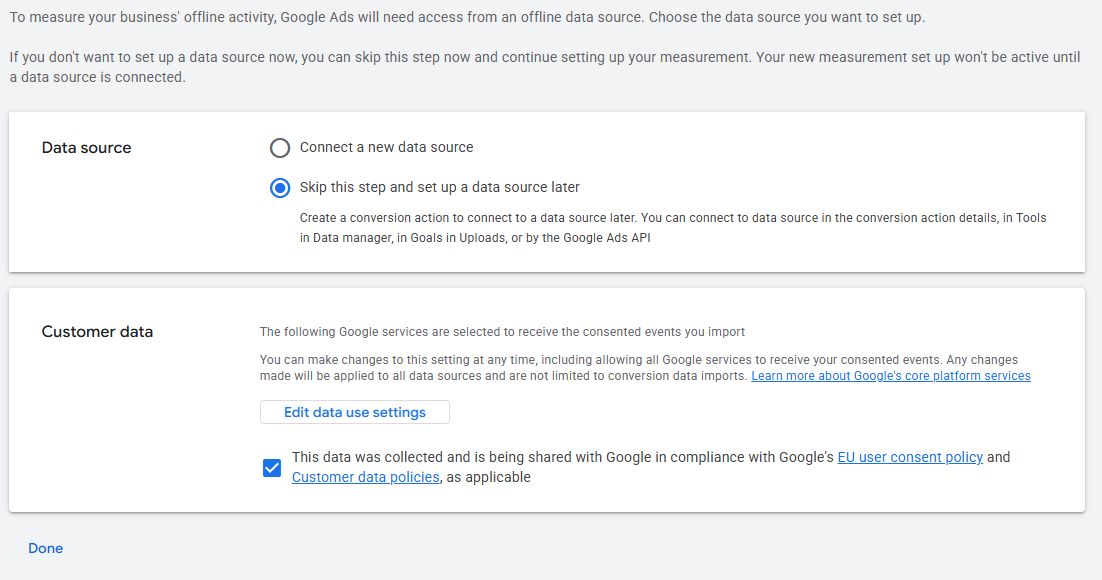Open the Customer data policies link
This screenshot has width=1102, height=580.
pos(365,477)
